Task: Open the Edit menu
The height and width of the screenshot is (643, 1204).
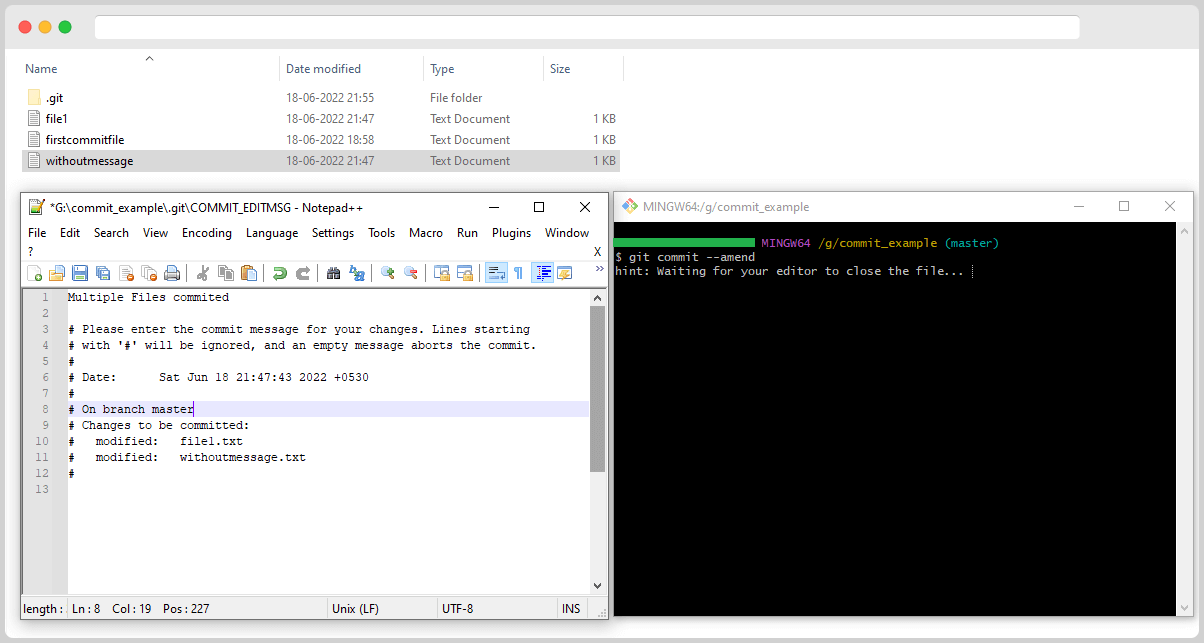Action: pos(70,233)
